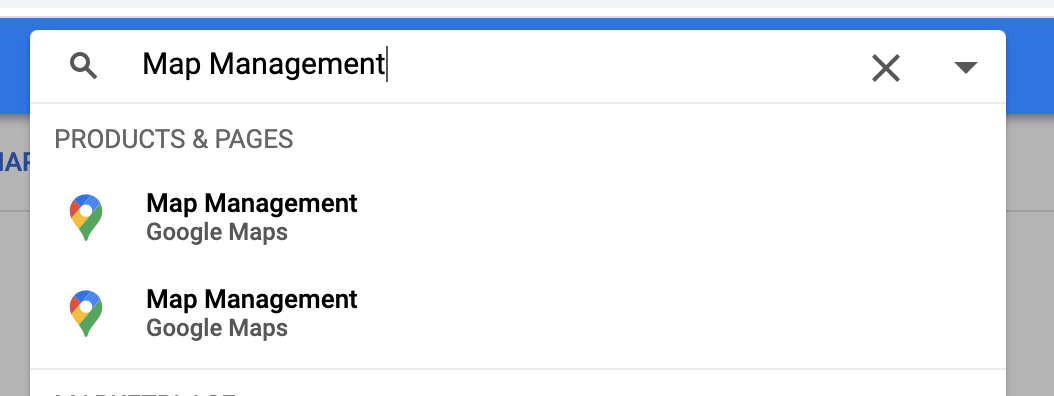1054x396 pixels.
Task: Click the dimmed page area left of the dropdown
Action: [14, 303]
